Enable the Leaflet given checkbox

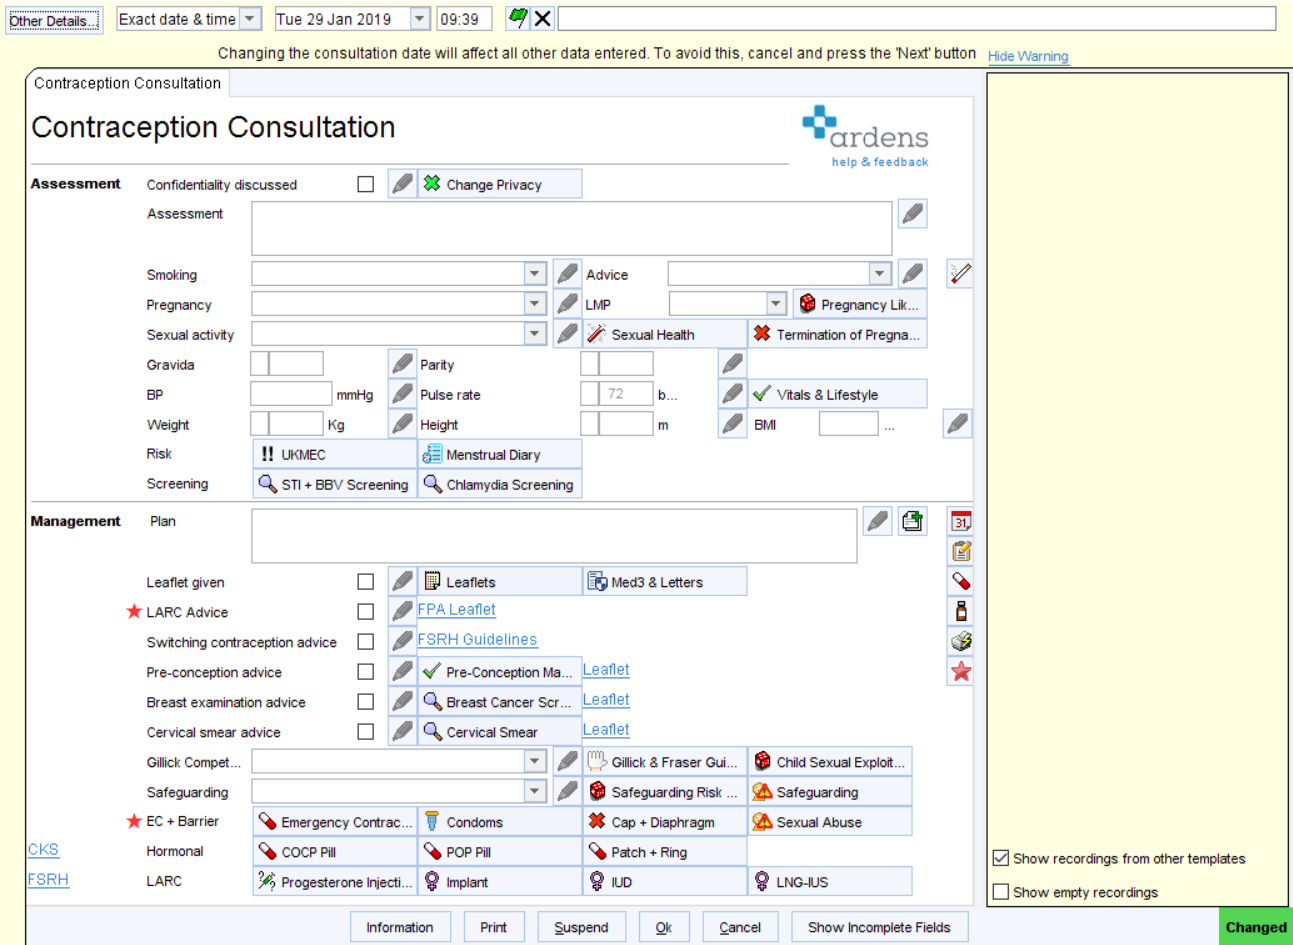tap(365, 580)
